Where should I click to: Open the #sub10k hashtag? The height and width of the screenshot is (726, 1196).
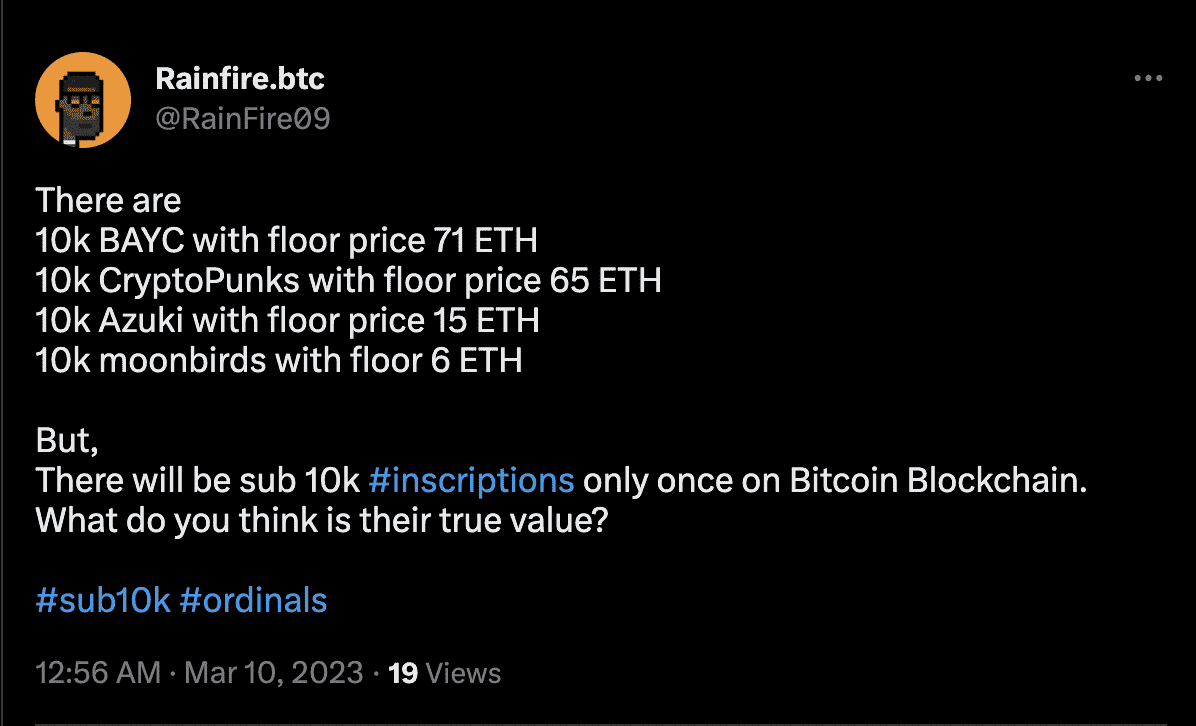click(103, 600)
